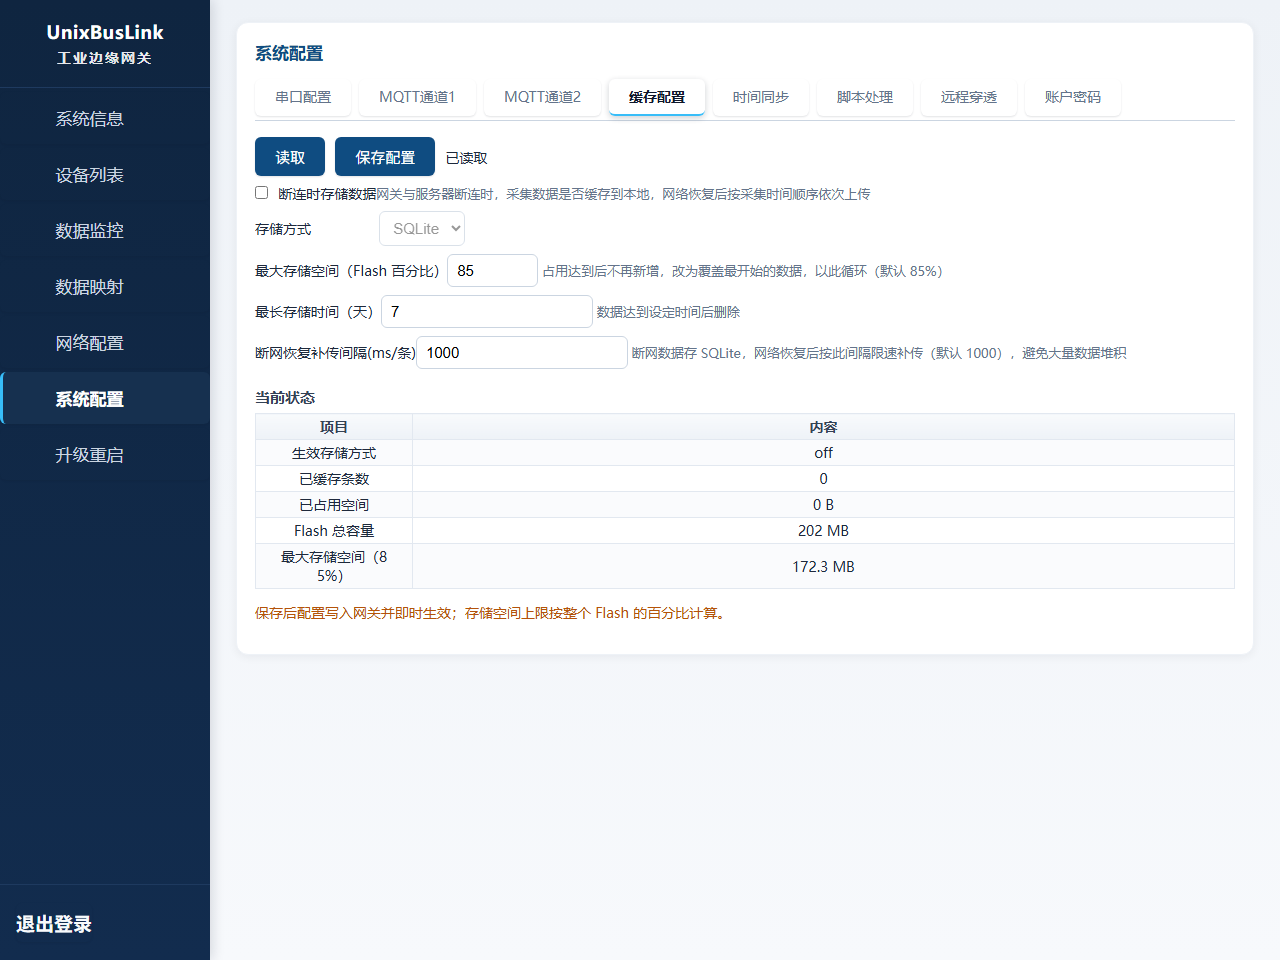Go to 数据监控 in the sidebar
The height and width of the screenshot is (960, 1280).
coord(105,231)
